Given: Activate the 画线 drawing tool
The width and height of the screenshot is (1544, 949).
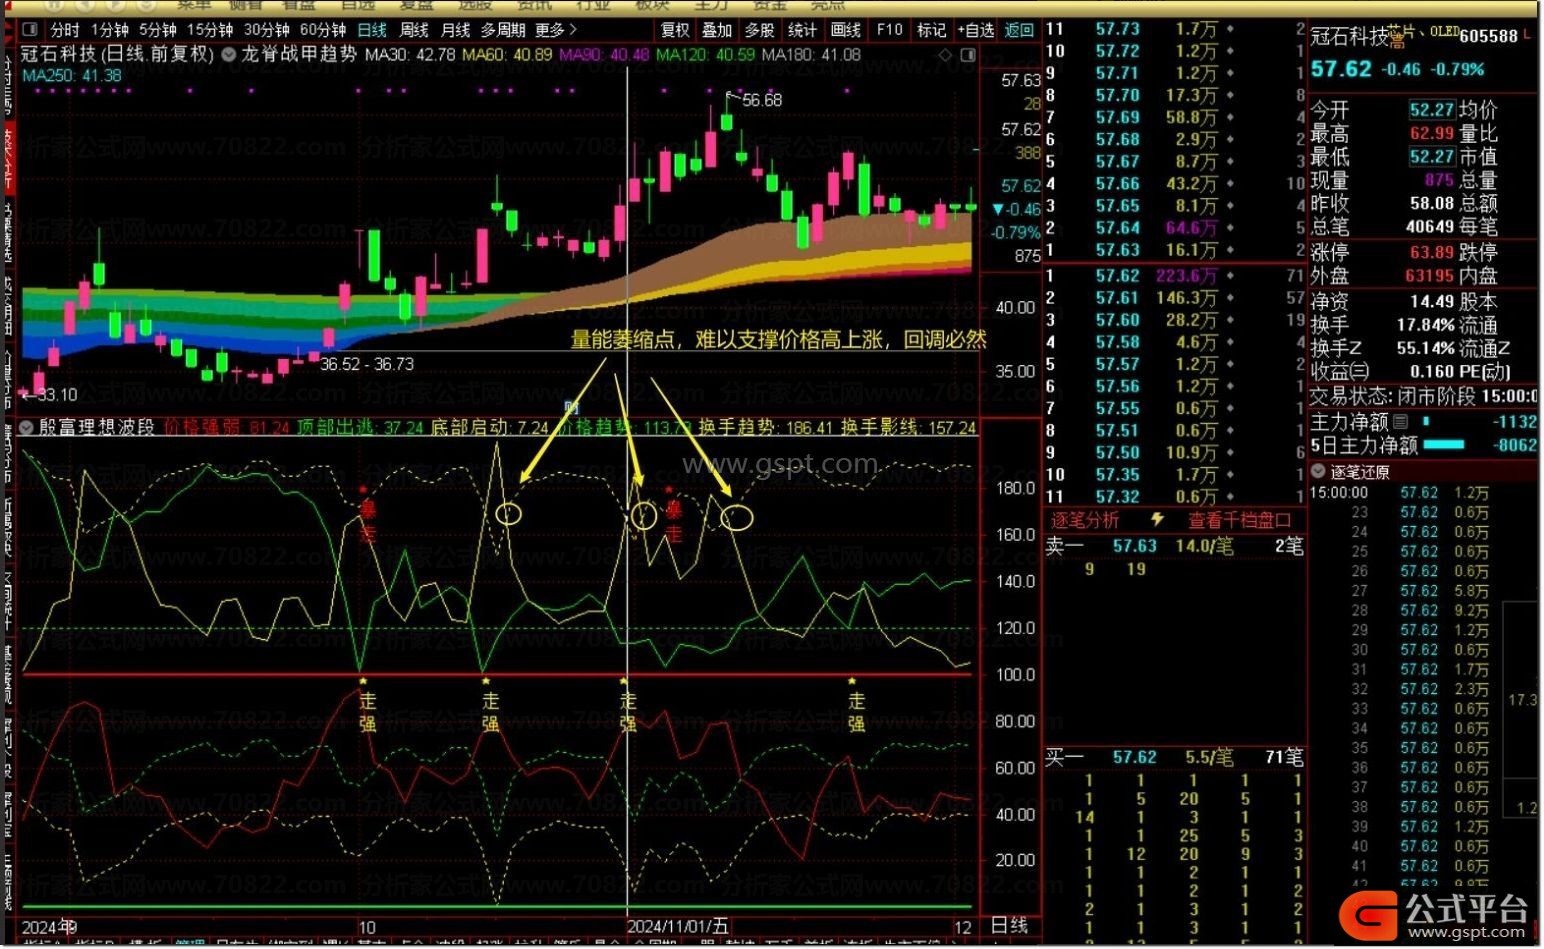Looking at the screenshot, I should 845,30.
